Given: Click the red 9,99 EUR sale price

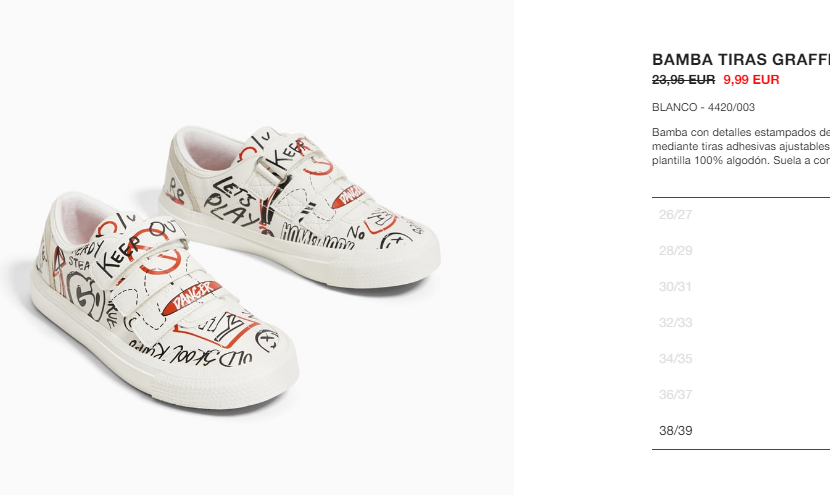Looking at the screenshot, I should [x=751, y=80].
